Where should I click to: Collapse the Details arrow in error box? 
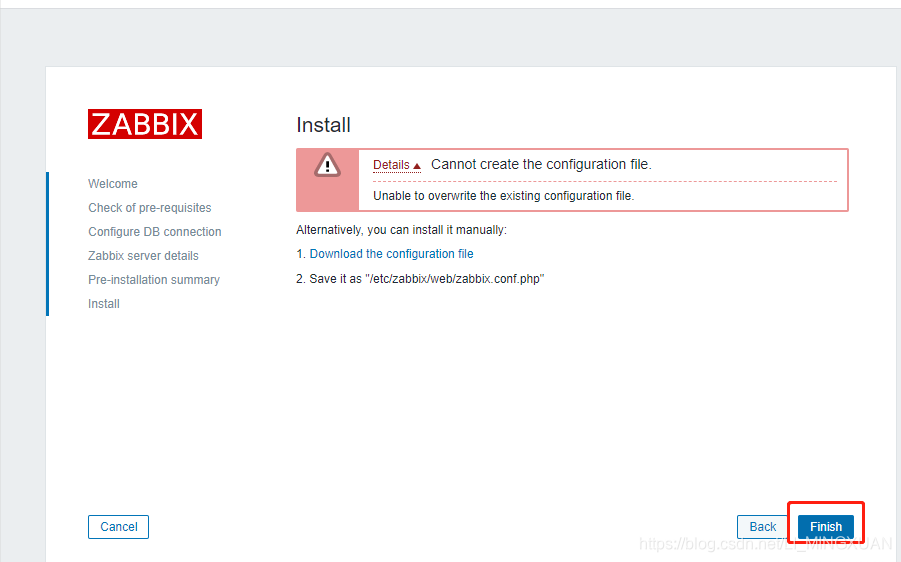click(x=396, y=165)
